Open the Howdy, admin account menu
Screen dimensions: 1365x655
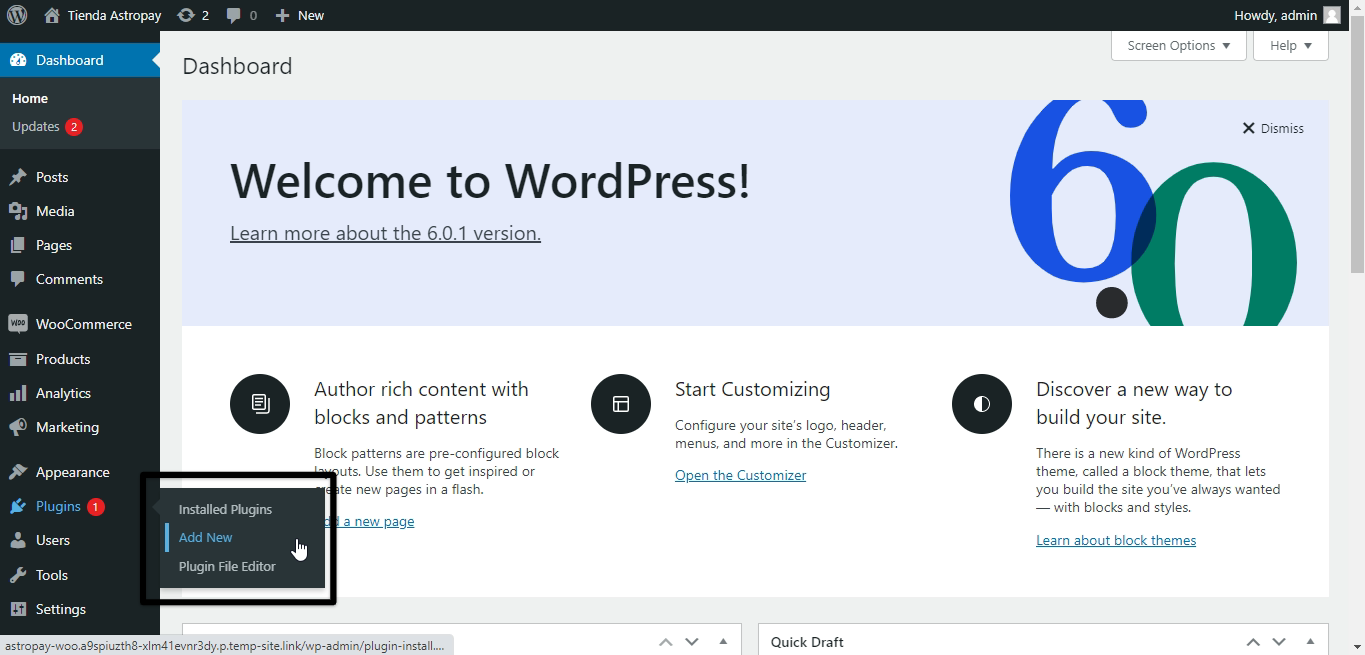1287,15
